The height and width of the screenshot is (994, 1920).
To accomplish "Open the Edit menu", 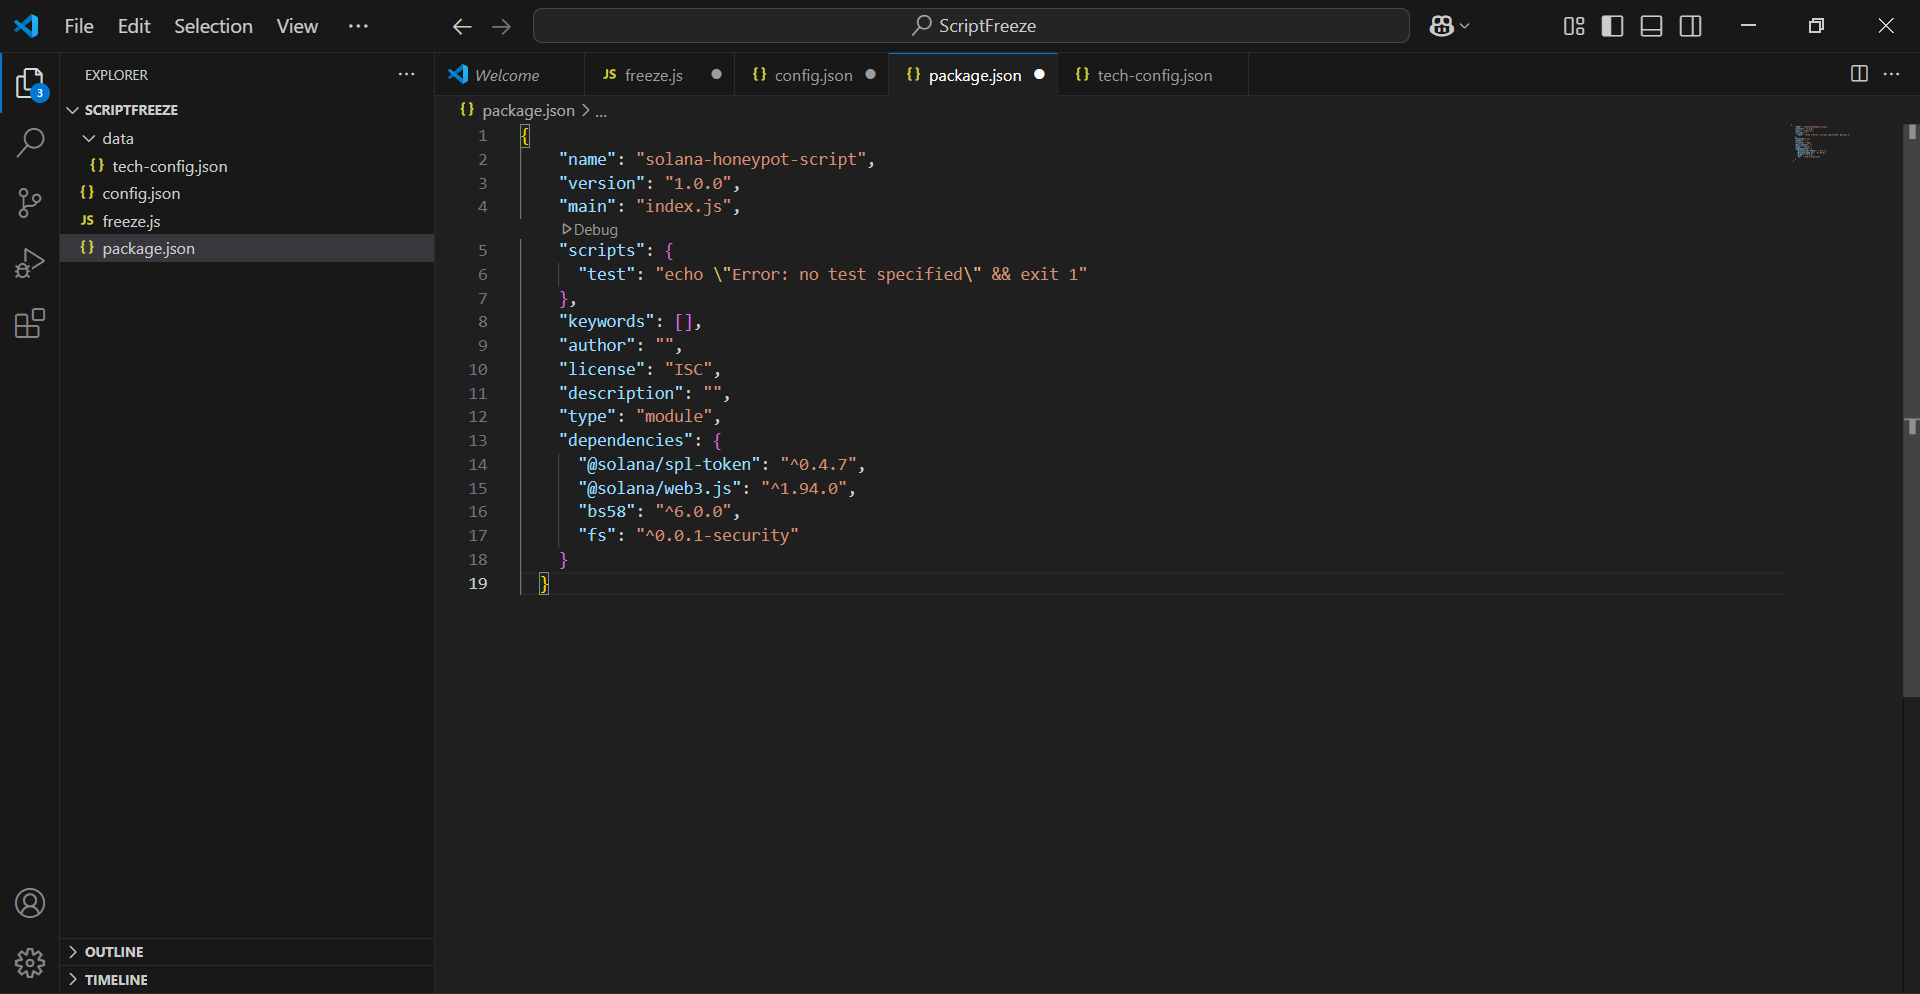I will click(134, 26).
